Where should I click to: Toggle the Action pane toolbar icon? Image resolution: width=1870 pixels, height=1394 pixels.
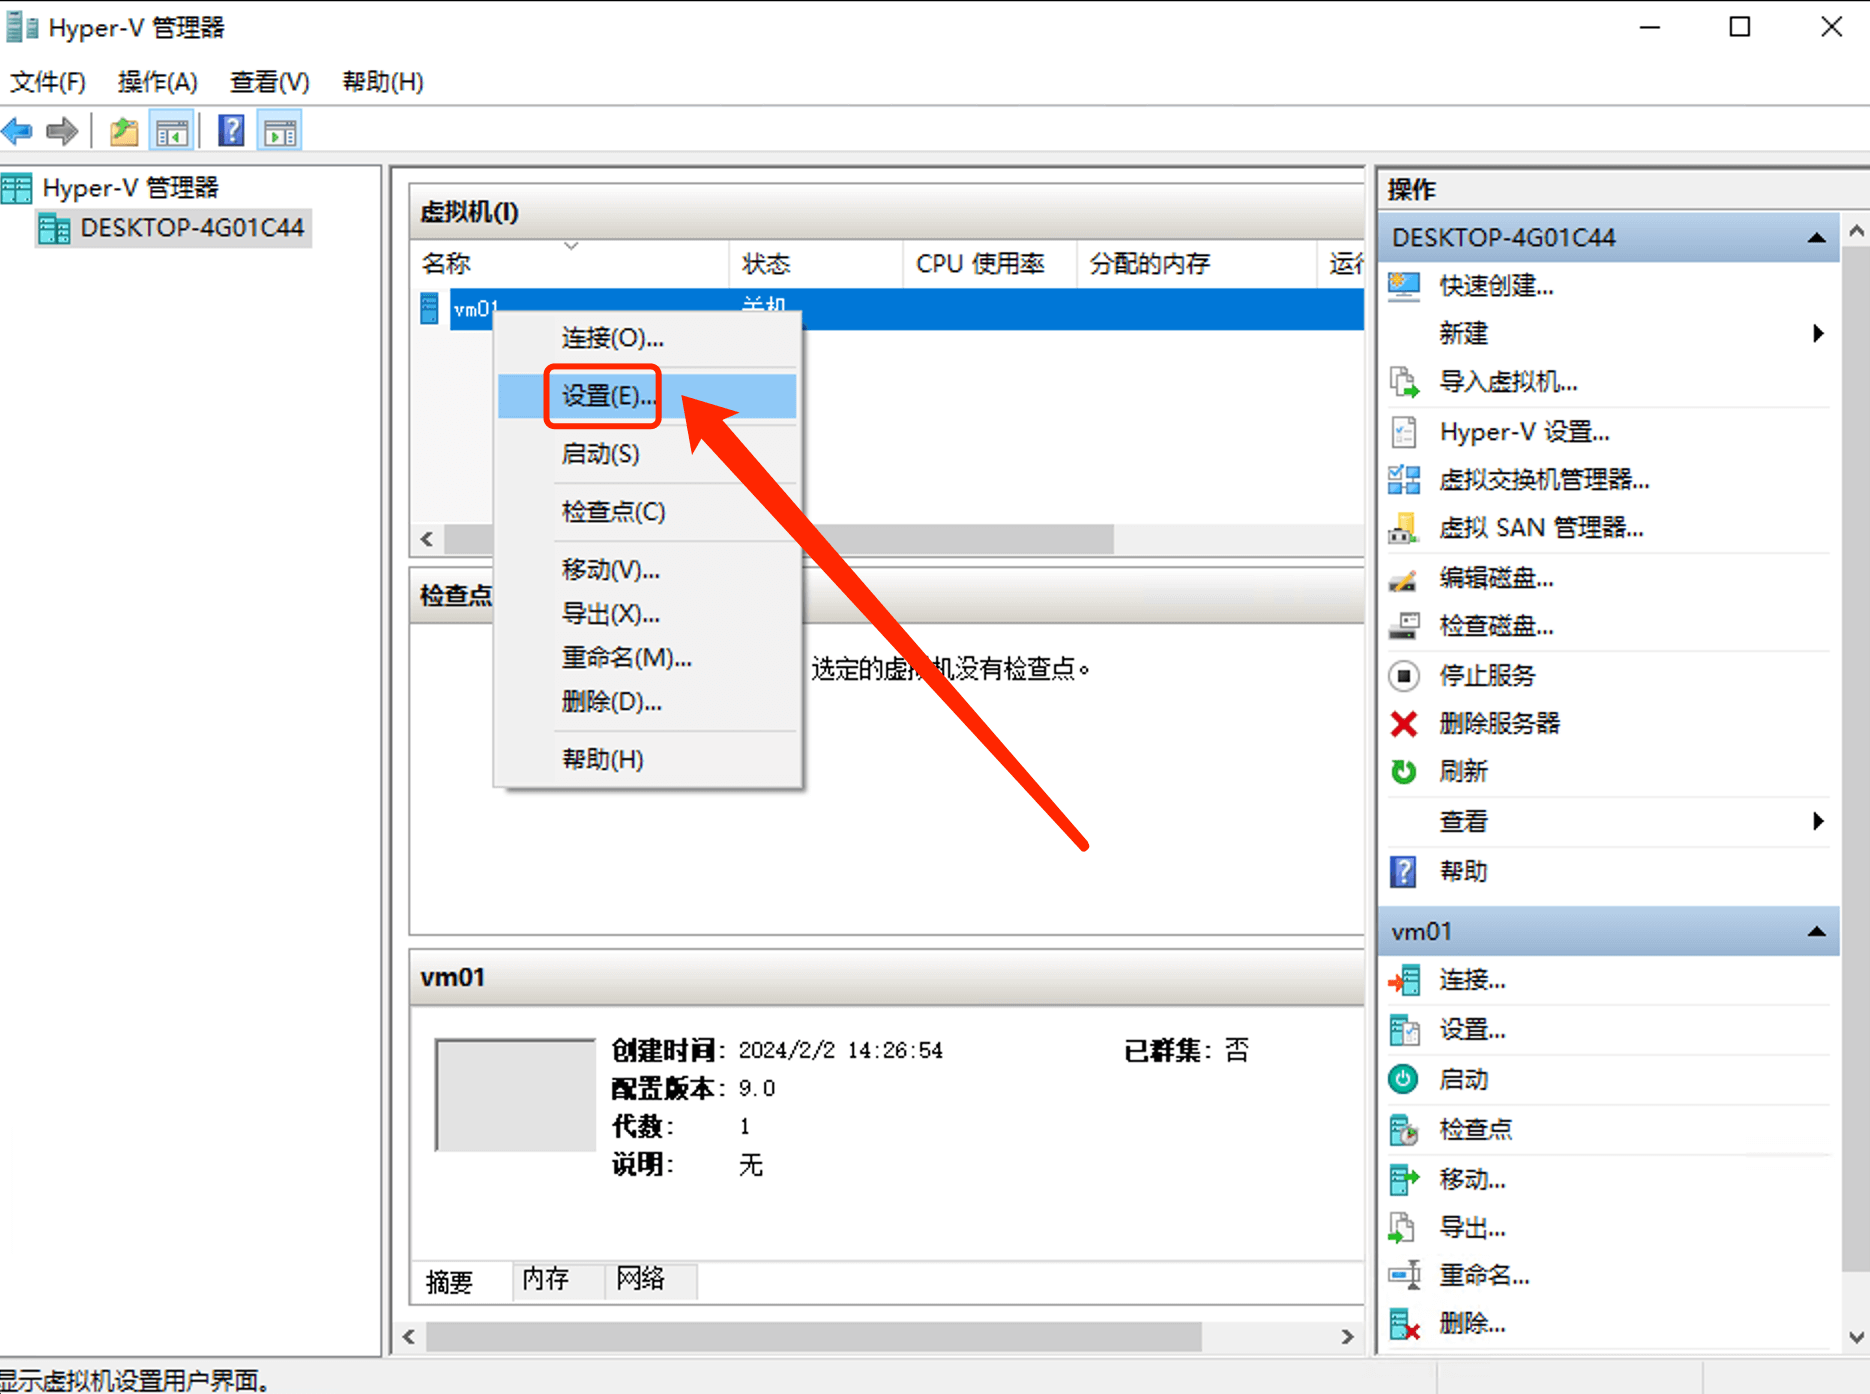(x=280, y=131)
